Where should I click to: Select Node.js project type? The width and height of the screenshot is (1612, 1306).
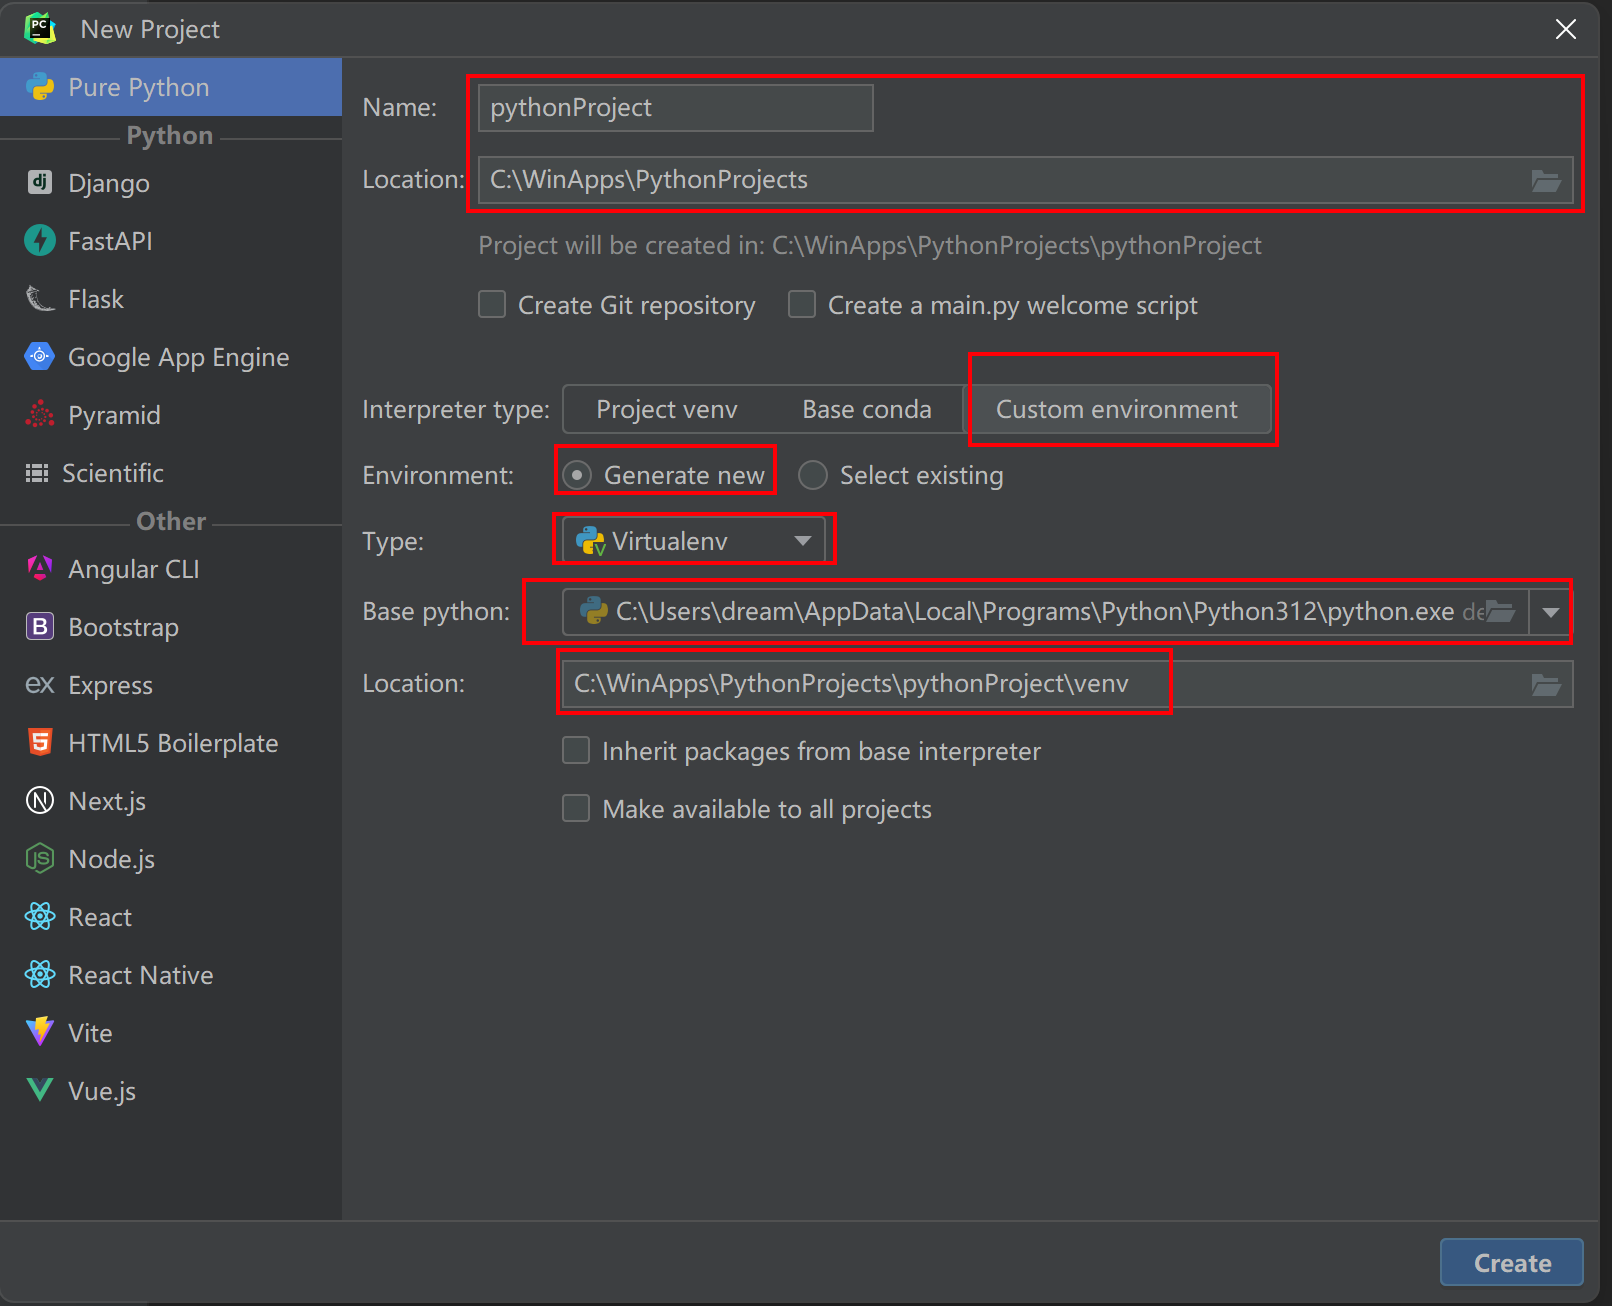(171, 859)
